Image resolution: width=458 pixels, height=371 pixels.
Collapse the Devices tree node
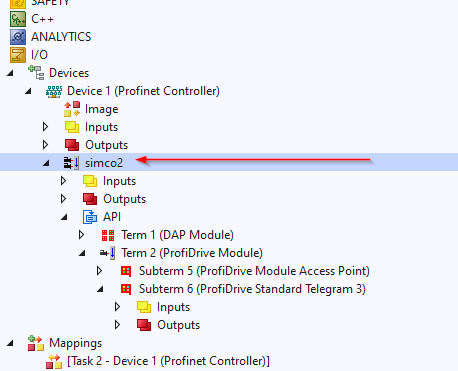click(10, 73)
